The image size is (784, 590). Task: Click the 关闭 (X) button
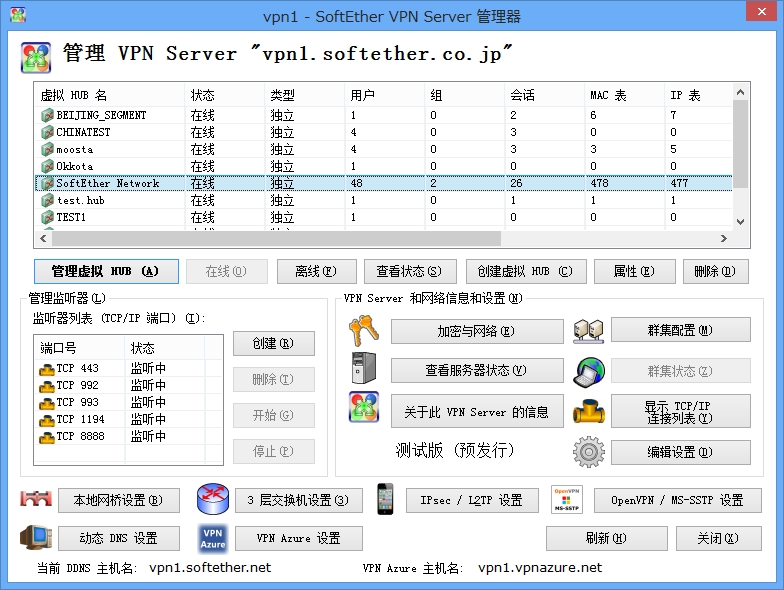(718, 538)
